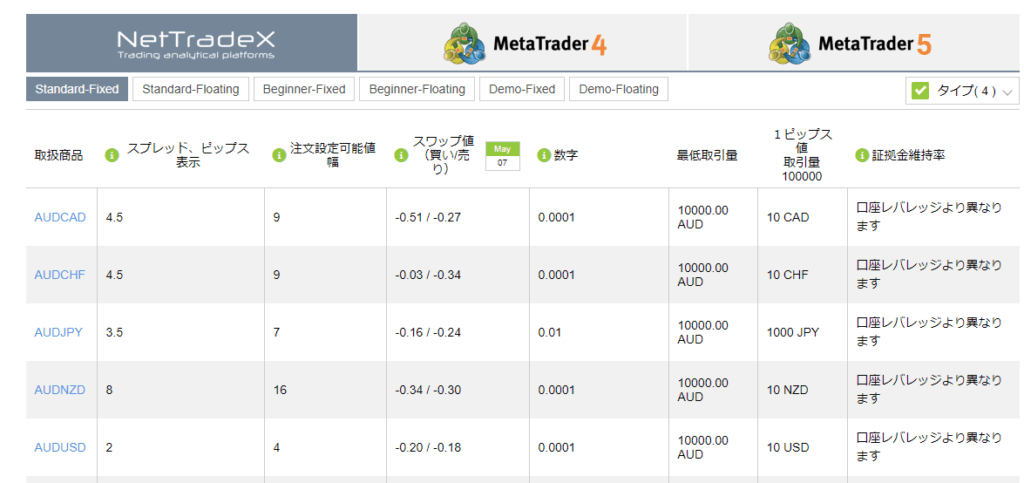Click the order distance value 7

coord(276,332)
